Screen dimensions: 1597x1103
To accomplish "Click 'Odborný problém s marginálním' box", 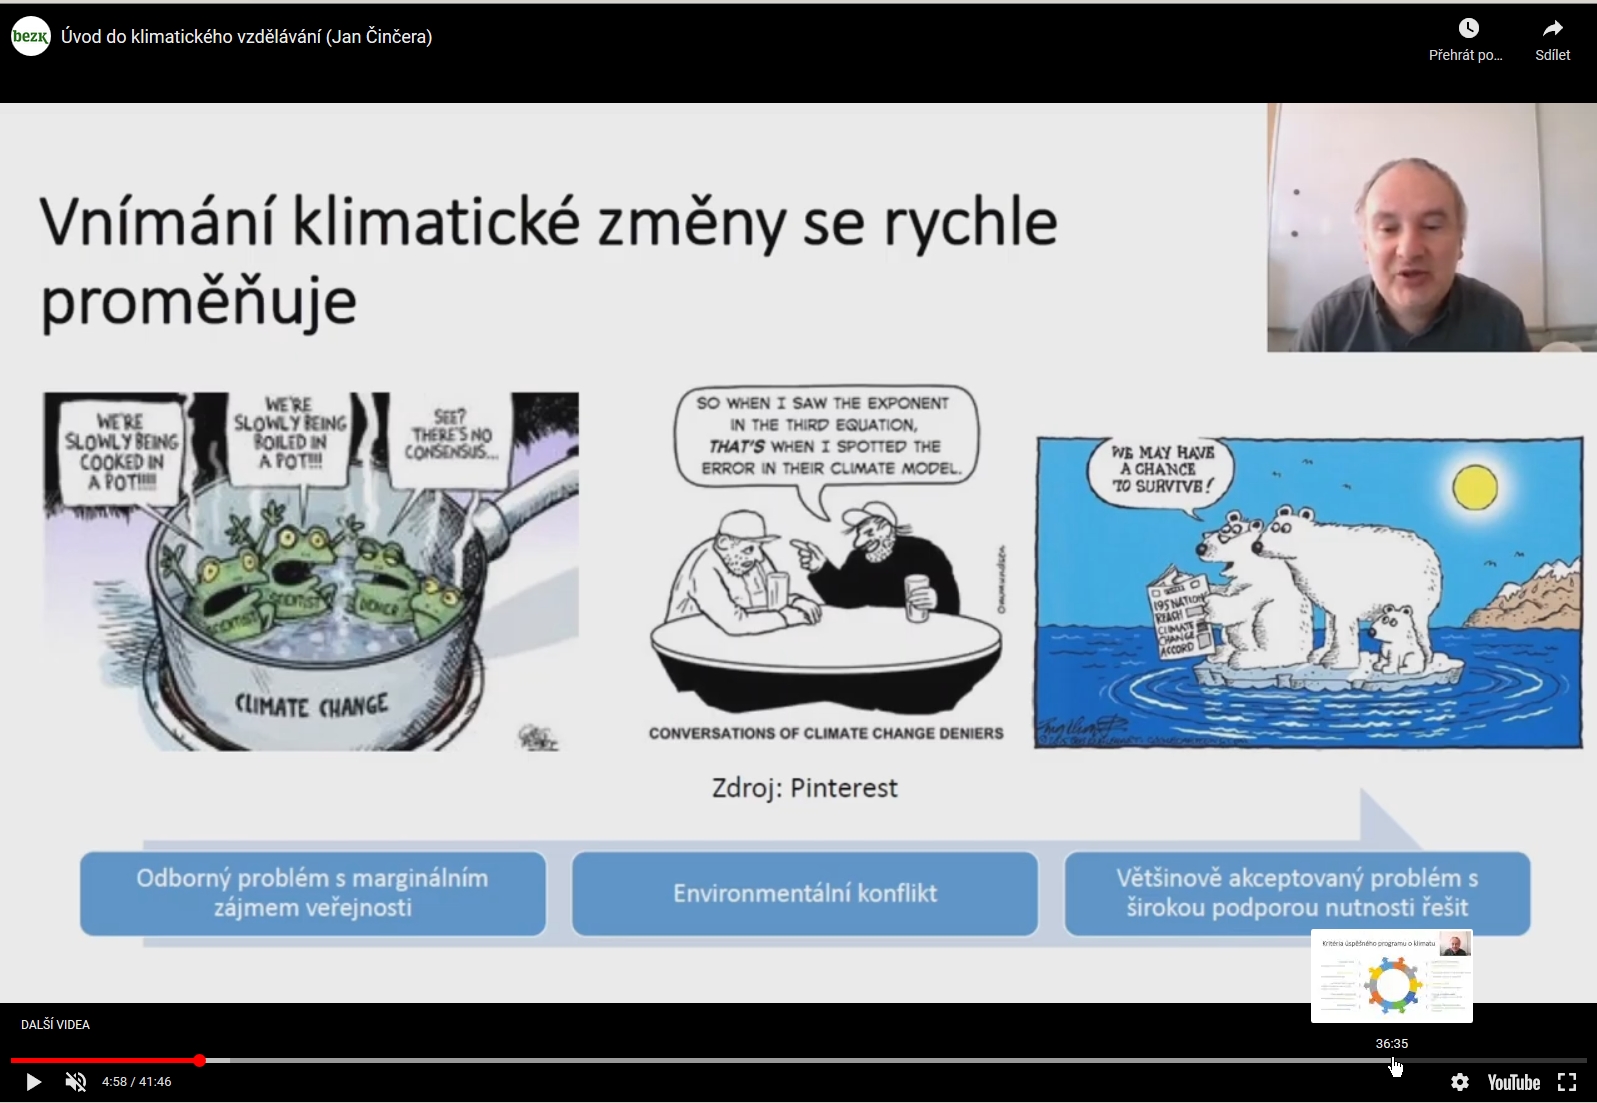I will [313, 893].
